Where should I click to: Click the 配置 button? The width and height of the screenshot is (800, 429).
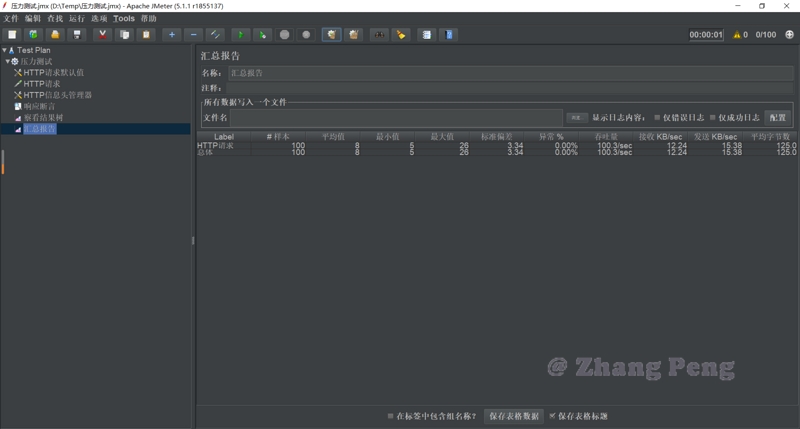pyautogui.click(x=777, y=118)
